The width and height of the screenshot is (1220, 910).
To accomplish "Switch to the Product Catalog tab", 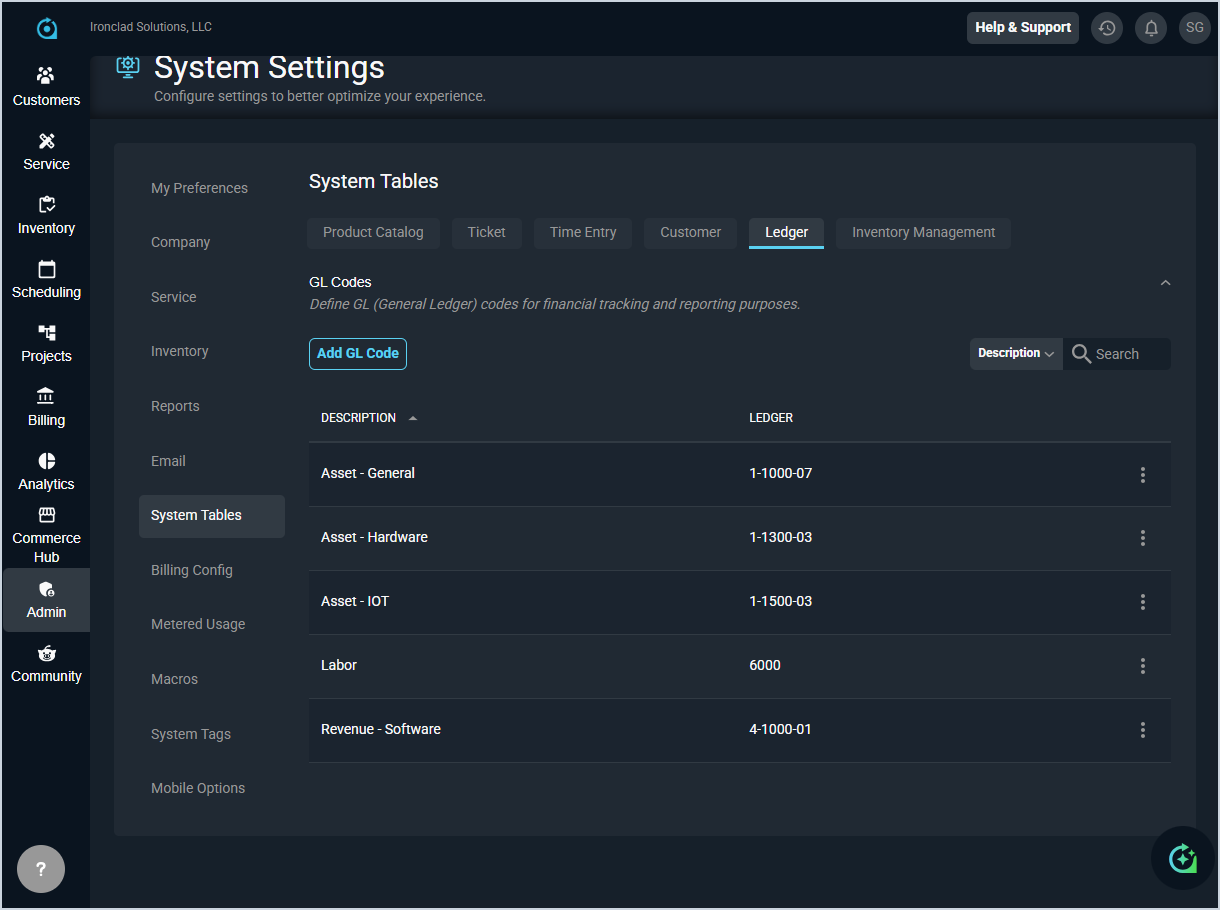I will point(373,233).
